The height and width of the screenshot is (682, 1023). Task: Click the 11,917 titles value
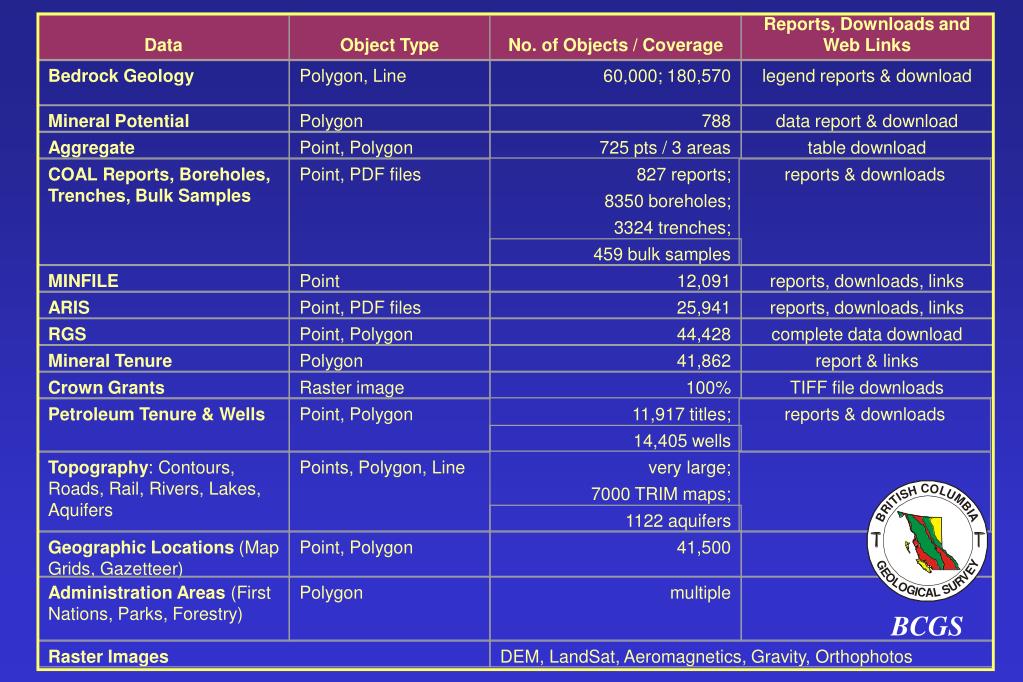[682, 414]
